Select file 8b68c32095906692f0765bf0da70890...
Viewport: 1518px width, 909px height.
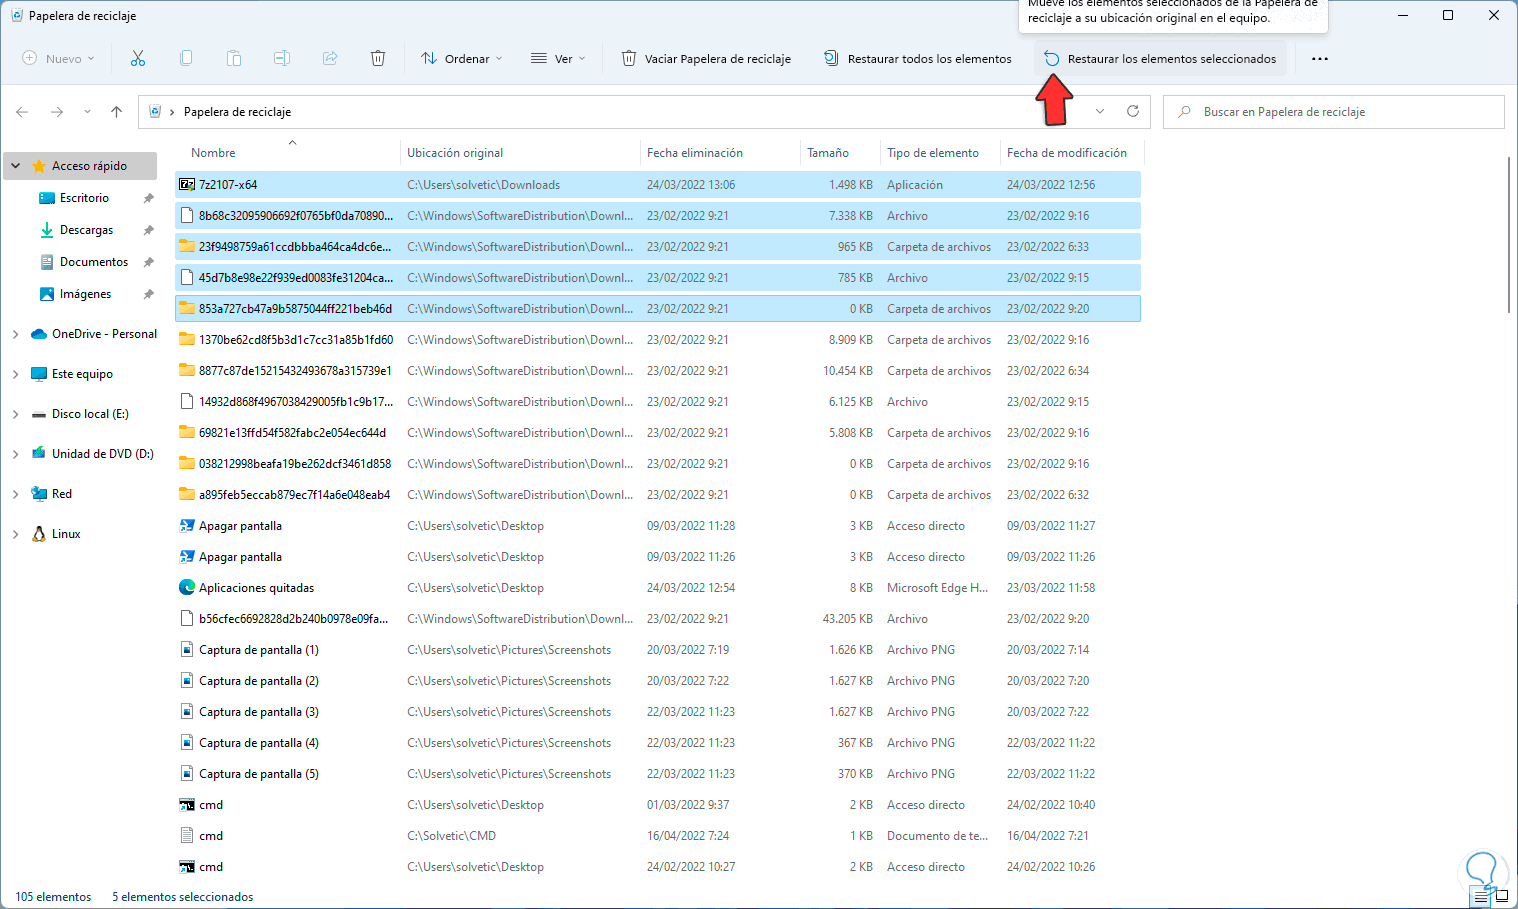tap(657, 216)
